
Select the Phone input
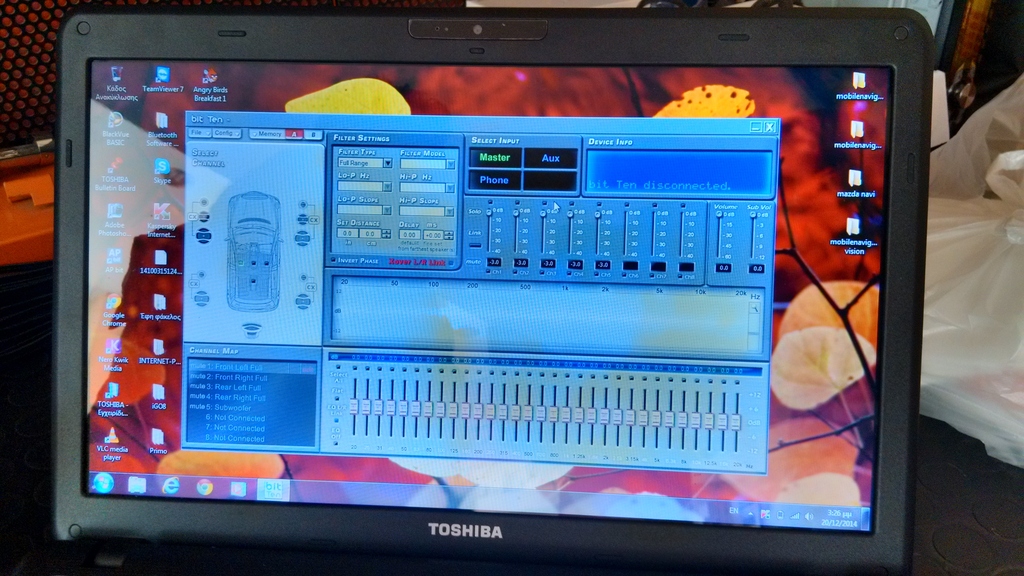[494, 180]
